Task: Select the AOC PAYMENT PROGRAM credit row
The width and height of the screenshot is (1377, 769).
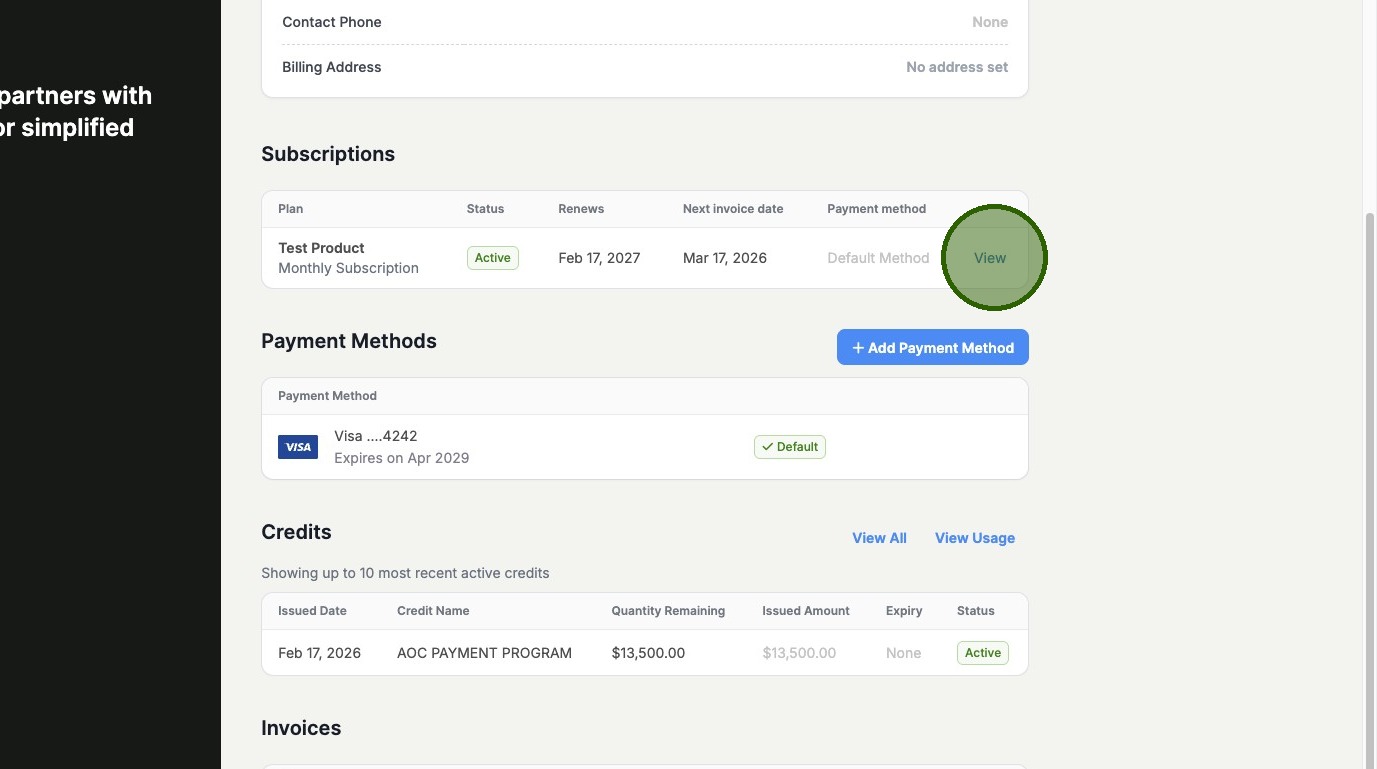Action: [484, 653]
